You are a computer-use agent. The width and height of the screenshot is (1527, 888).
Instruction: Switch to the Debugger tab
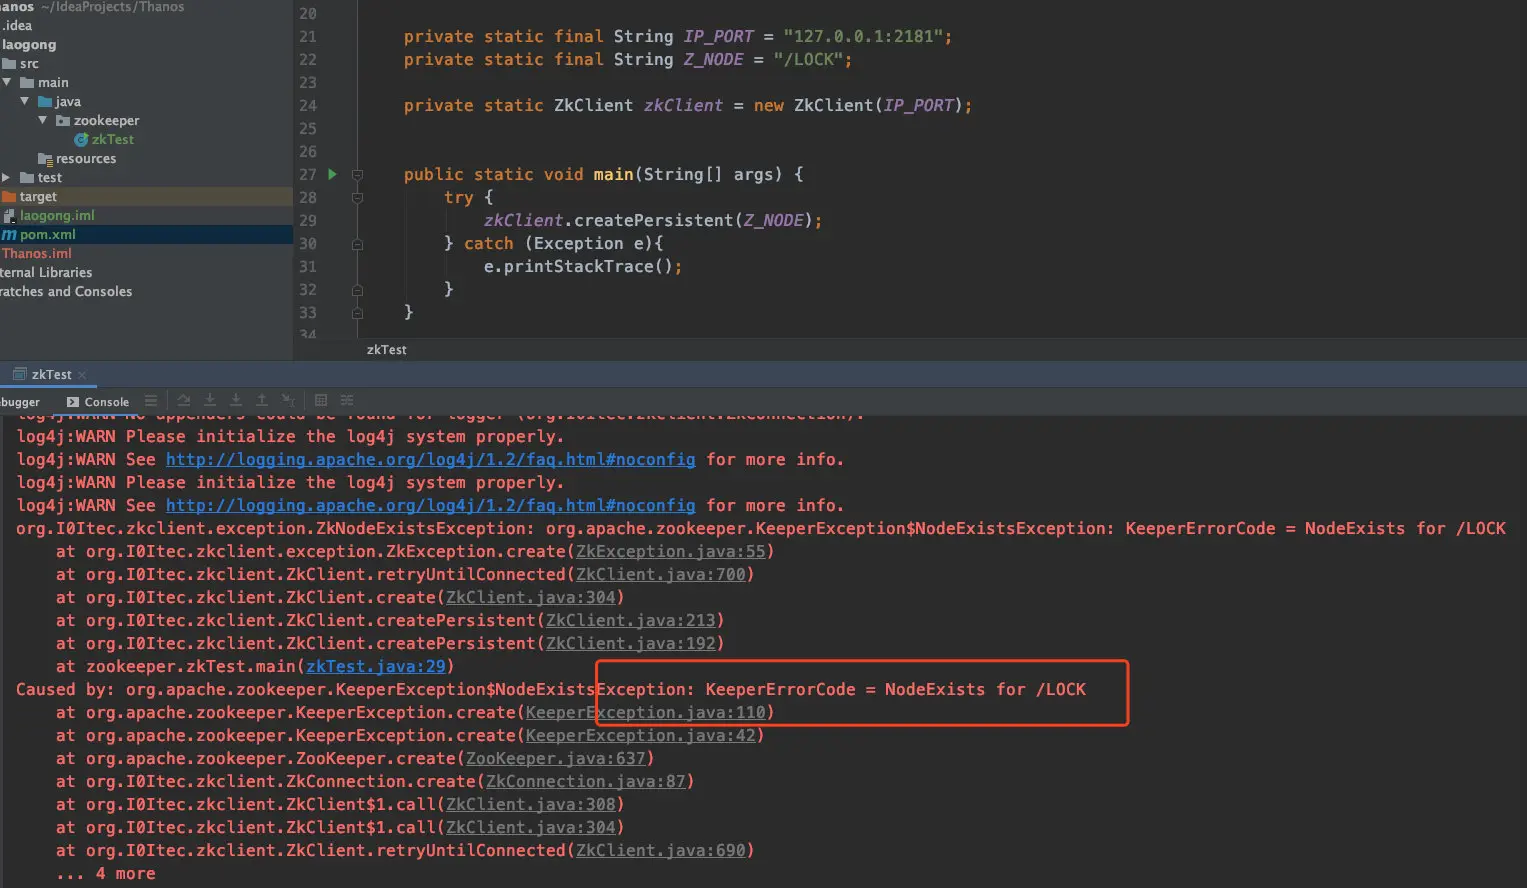[x=19, y=402]
